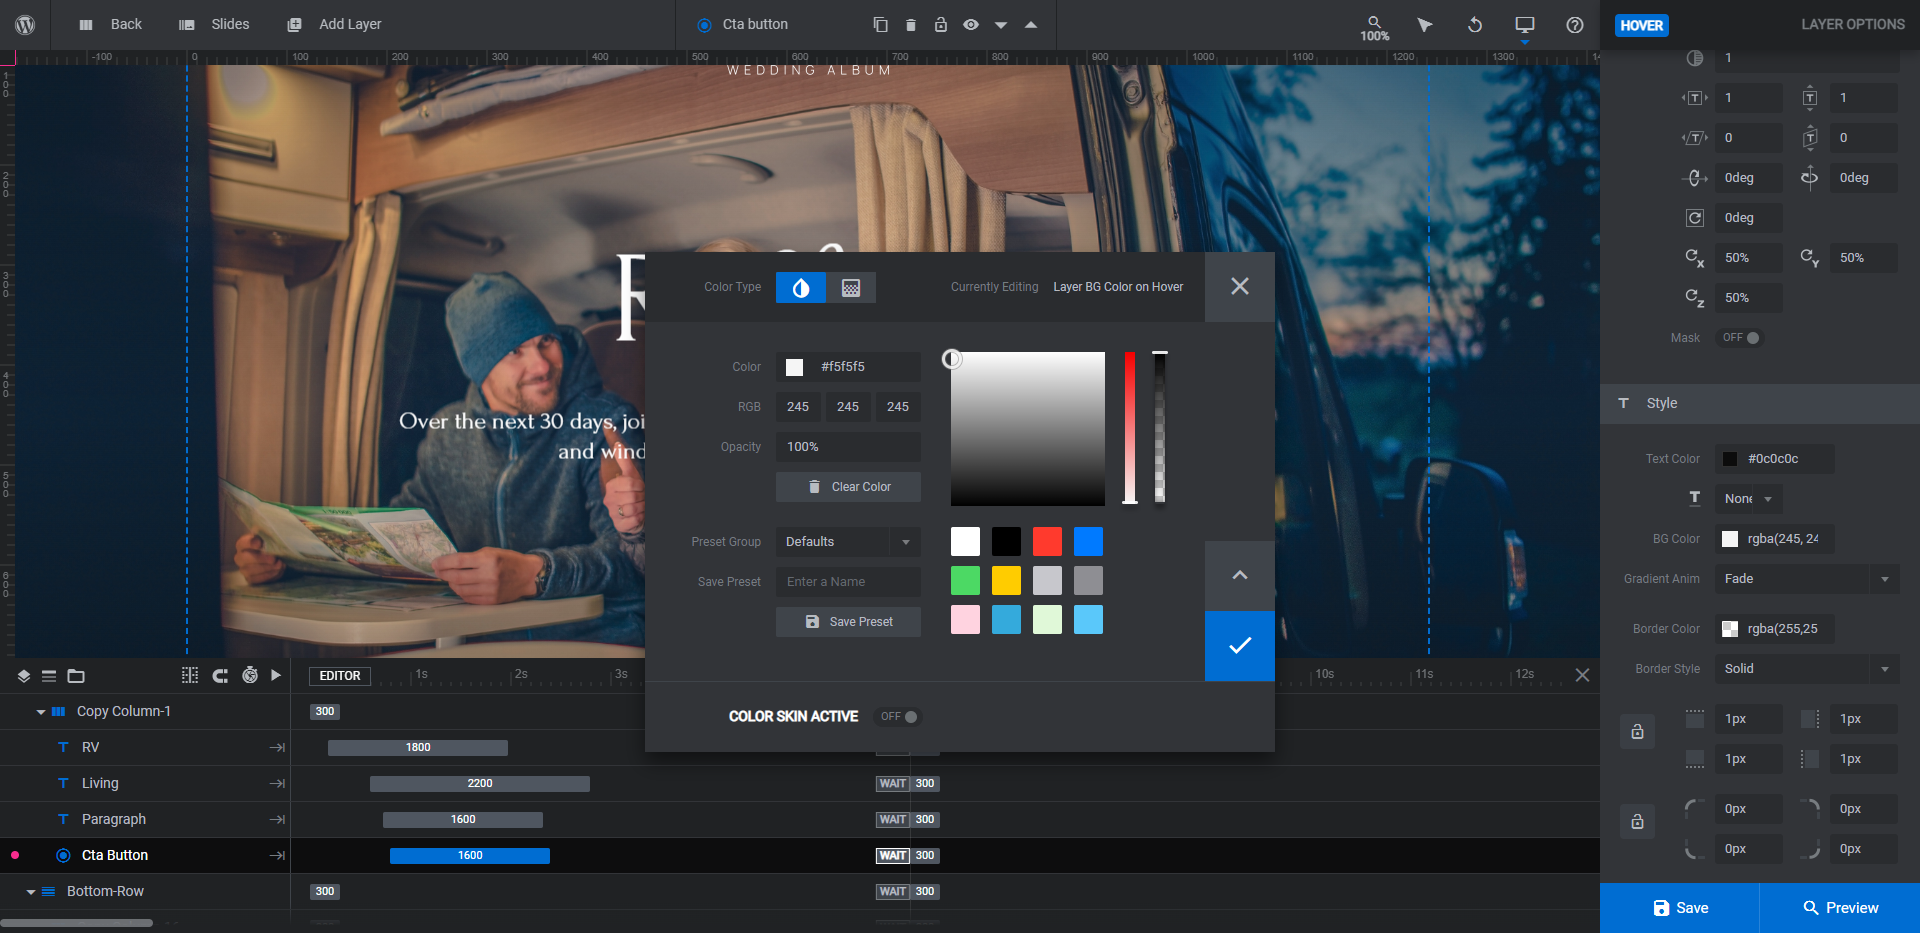Pick the black preset swatch
The height and width of the screenshot is (933, 1920).
point(1006,541)
